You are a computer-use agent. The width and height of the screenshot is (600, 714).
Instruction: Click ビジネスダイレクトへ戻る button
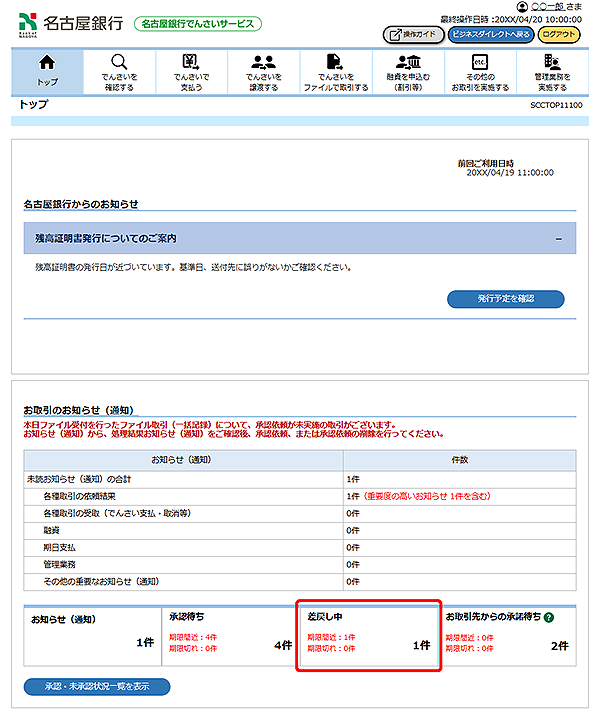pyautogui.click(x=490, y=35)
